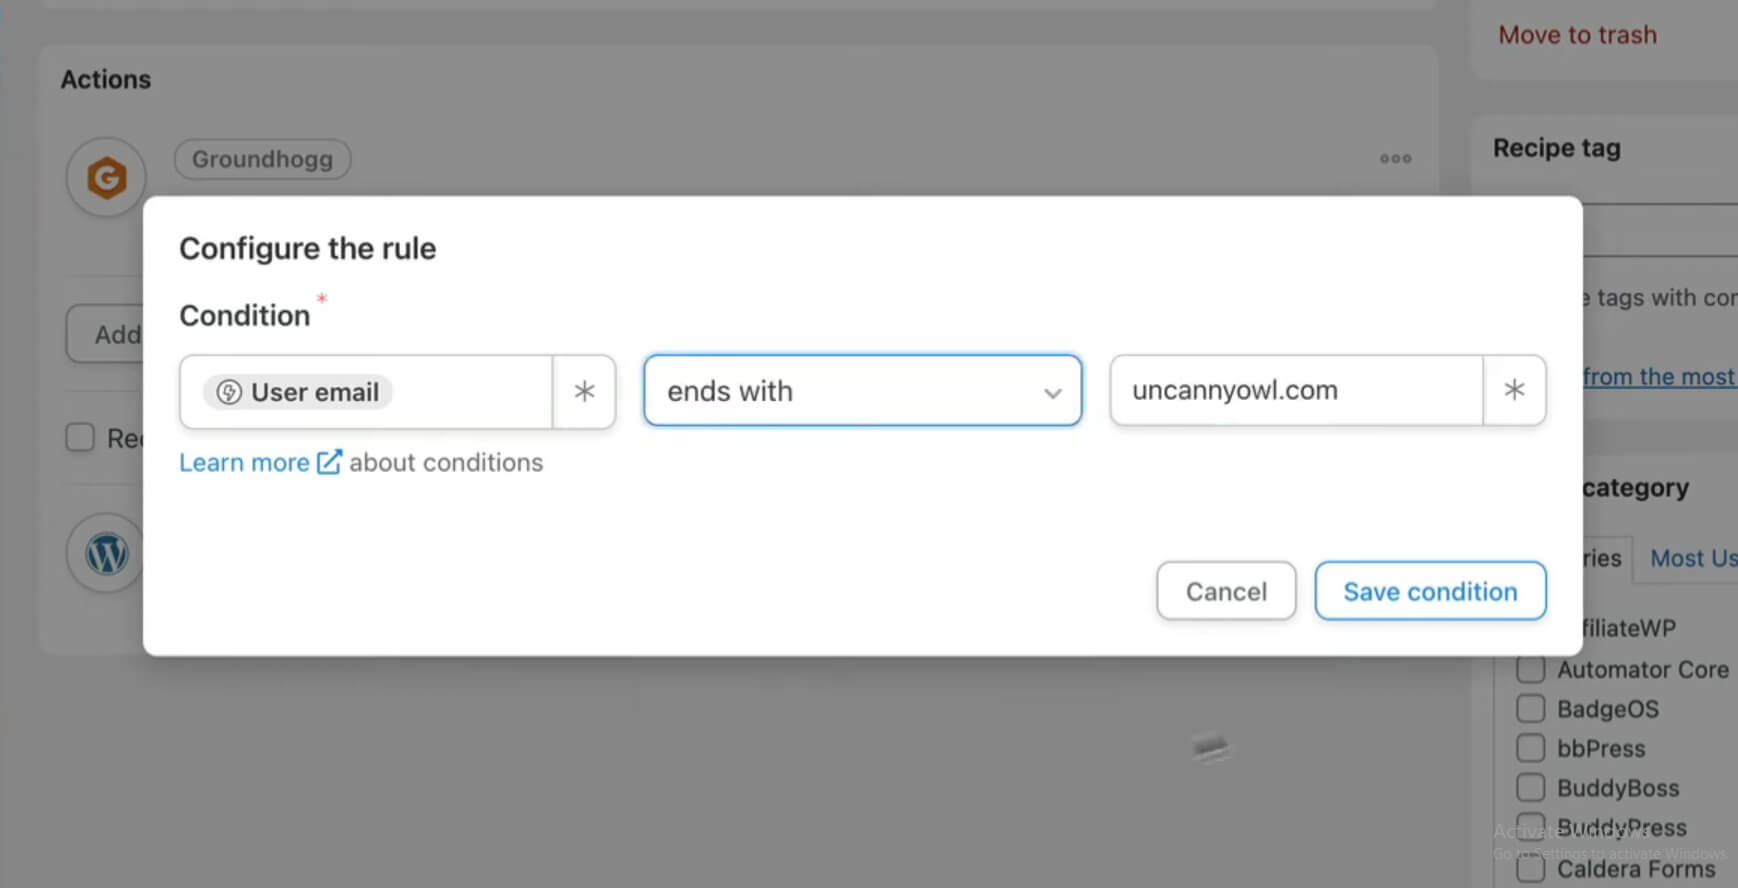Click the Move to trash link

(1577, 35)
